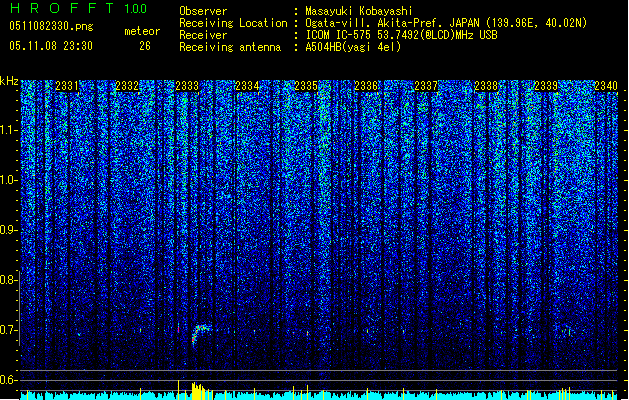Click the ICOM IC-575 receiver text
Image resolution: width=629 pixels, height=400 pixels.
[401, 35]
